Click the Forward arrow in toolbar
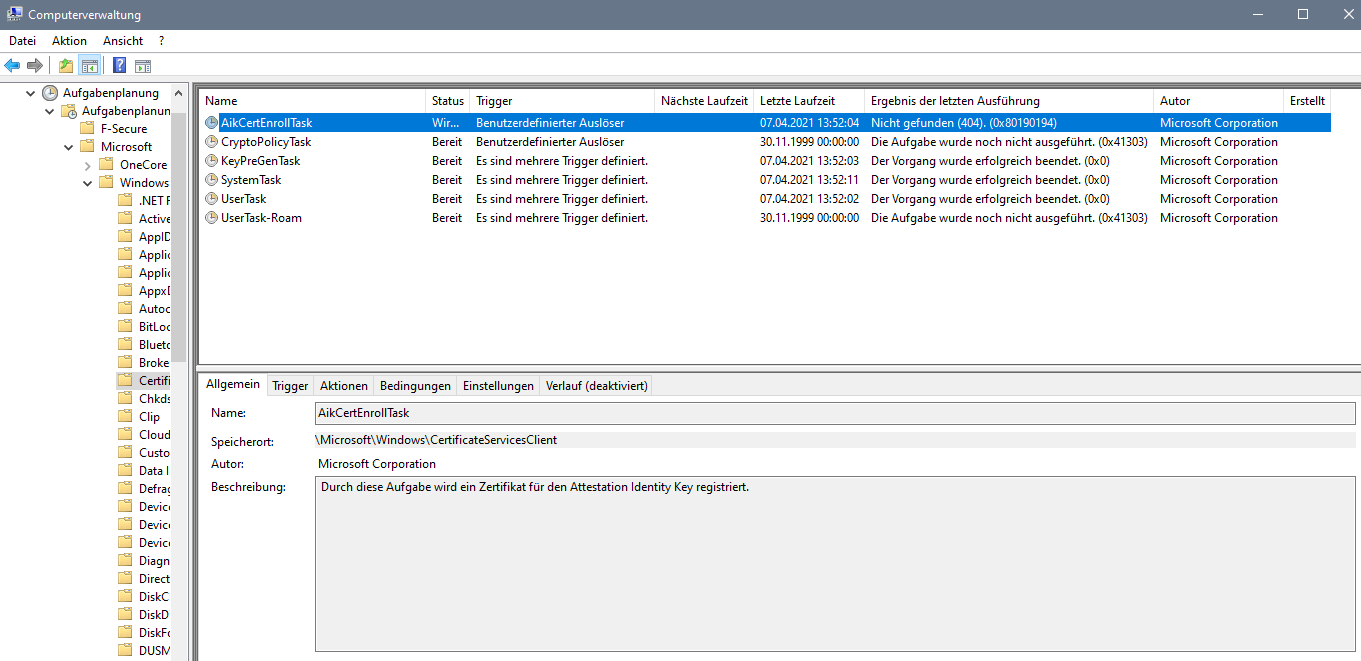This screenshot has width=1361, height=661. coord(35,65)
